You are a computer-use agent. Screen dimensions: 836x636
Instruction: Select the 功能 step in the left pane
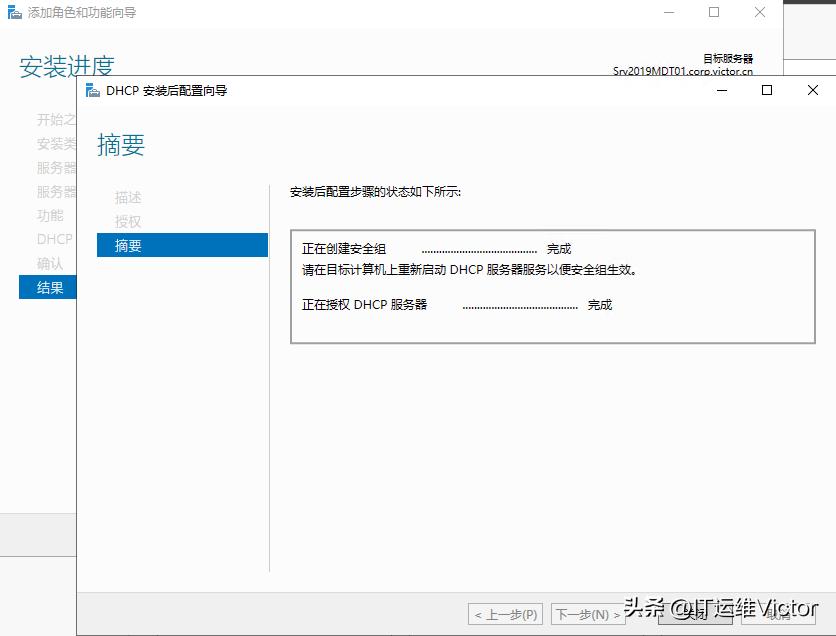[50, 215]
